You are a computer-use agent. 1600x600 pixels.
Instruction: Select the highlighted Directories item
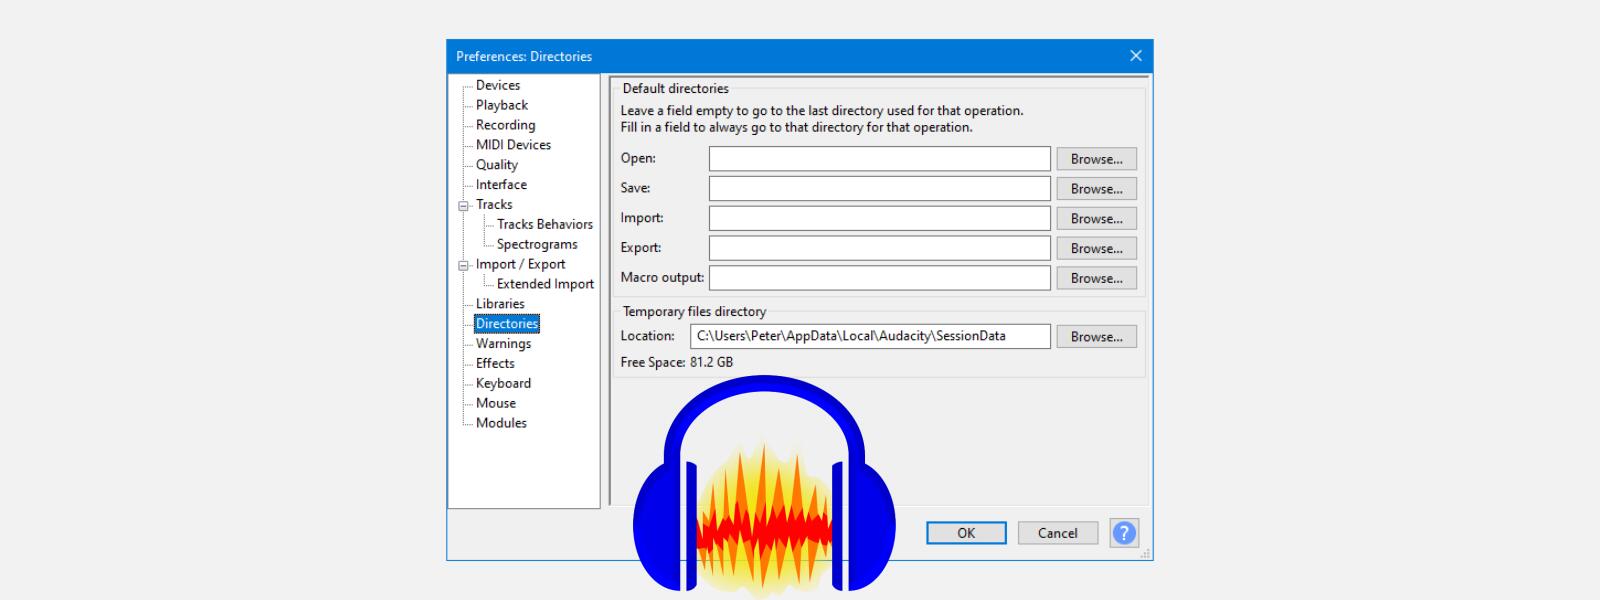(507, 324)
